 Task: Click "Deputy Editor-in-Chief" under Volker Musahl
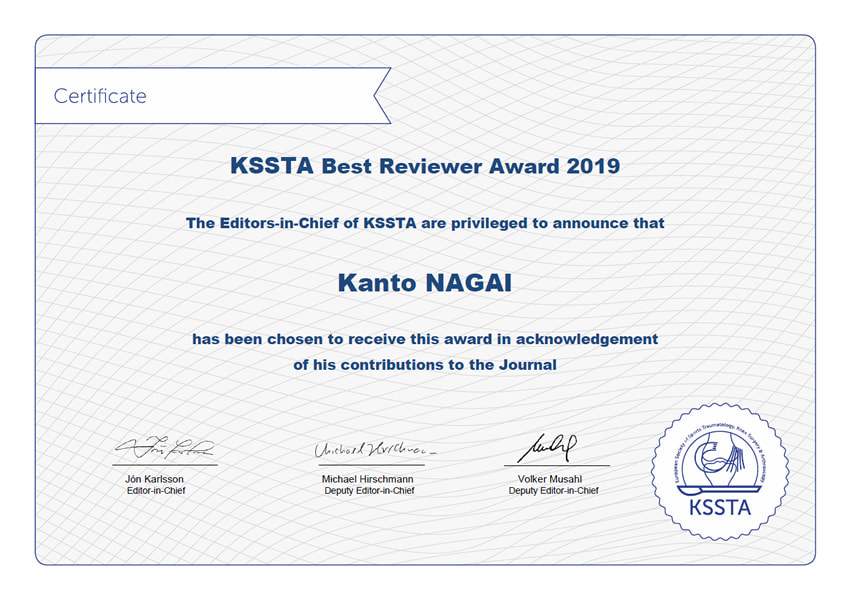point(553,491)
